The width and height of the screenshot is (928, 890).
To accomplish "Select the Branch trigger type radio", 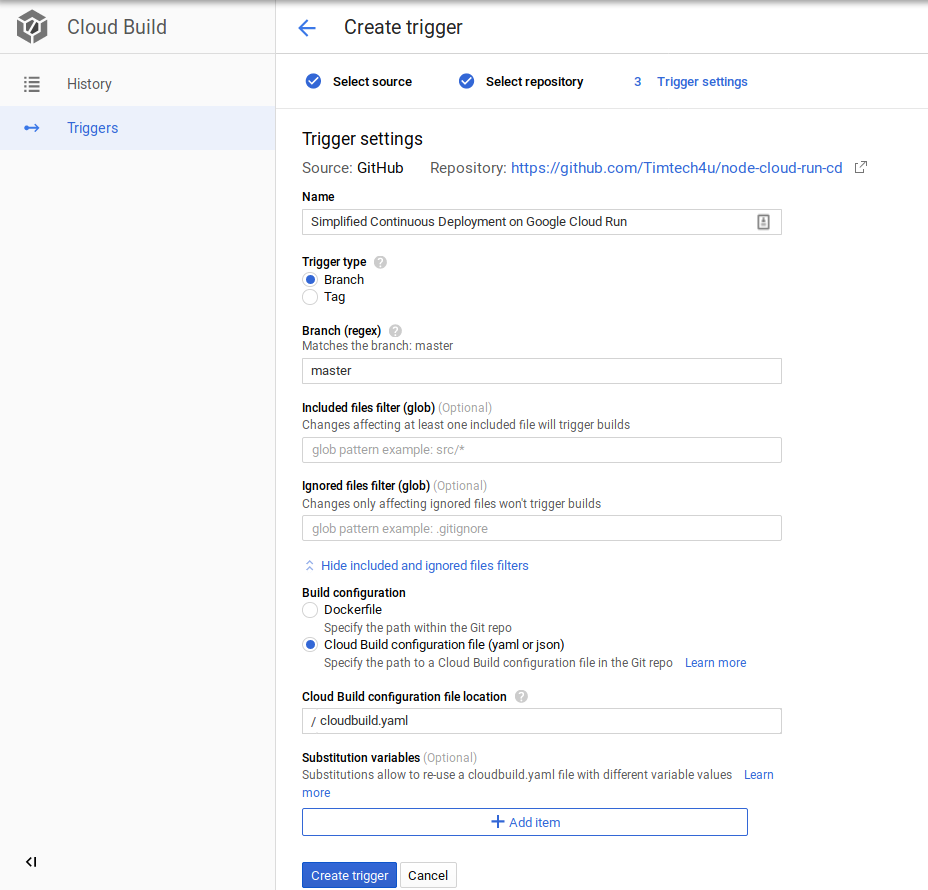I will tap(310, 279).
